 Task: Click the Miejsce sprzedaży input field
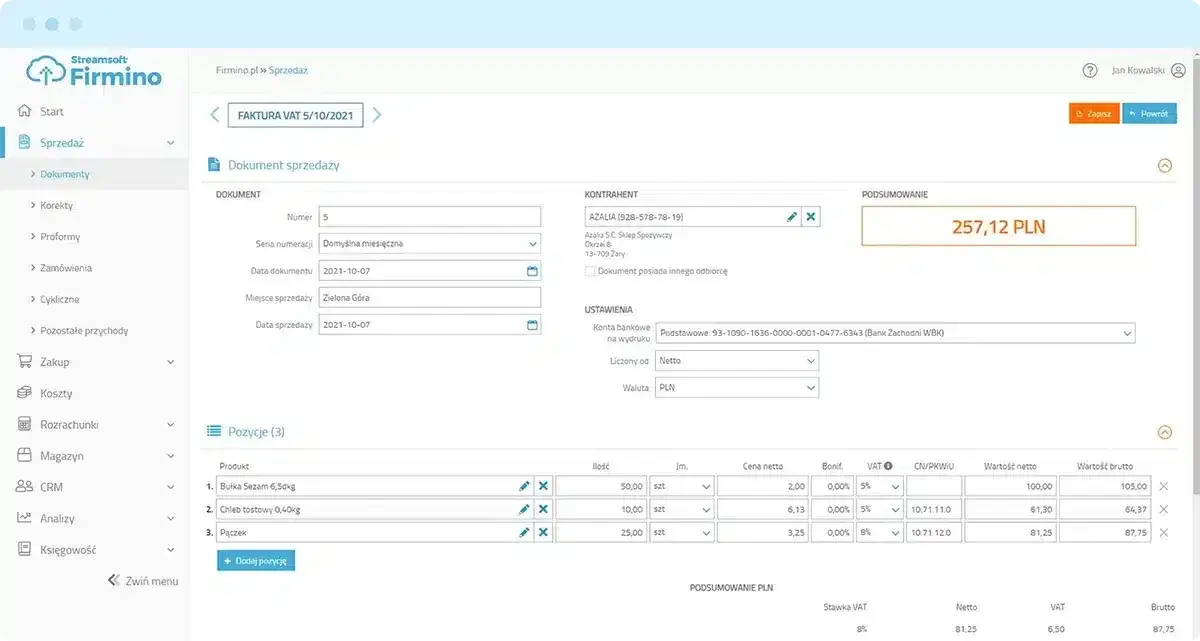pos(429,298)
